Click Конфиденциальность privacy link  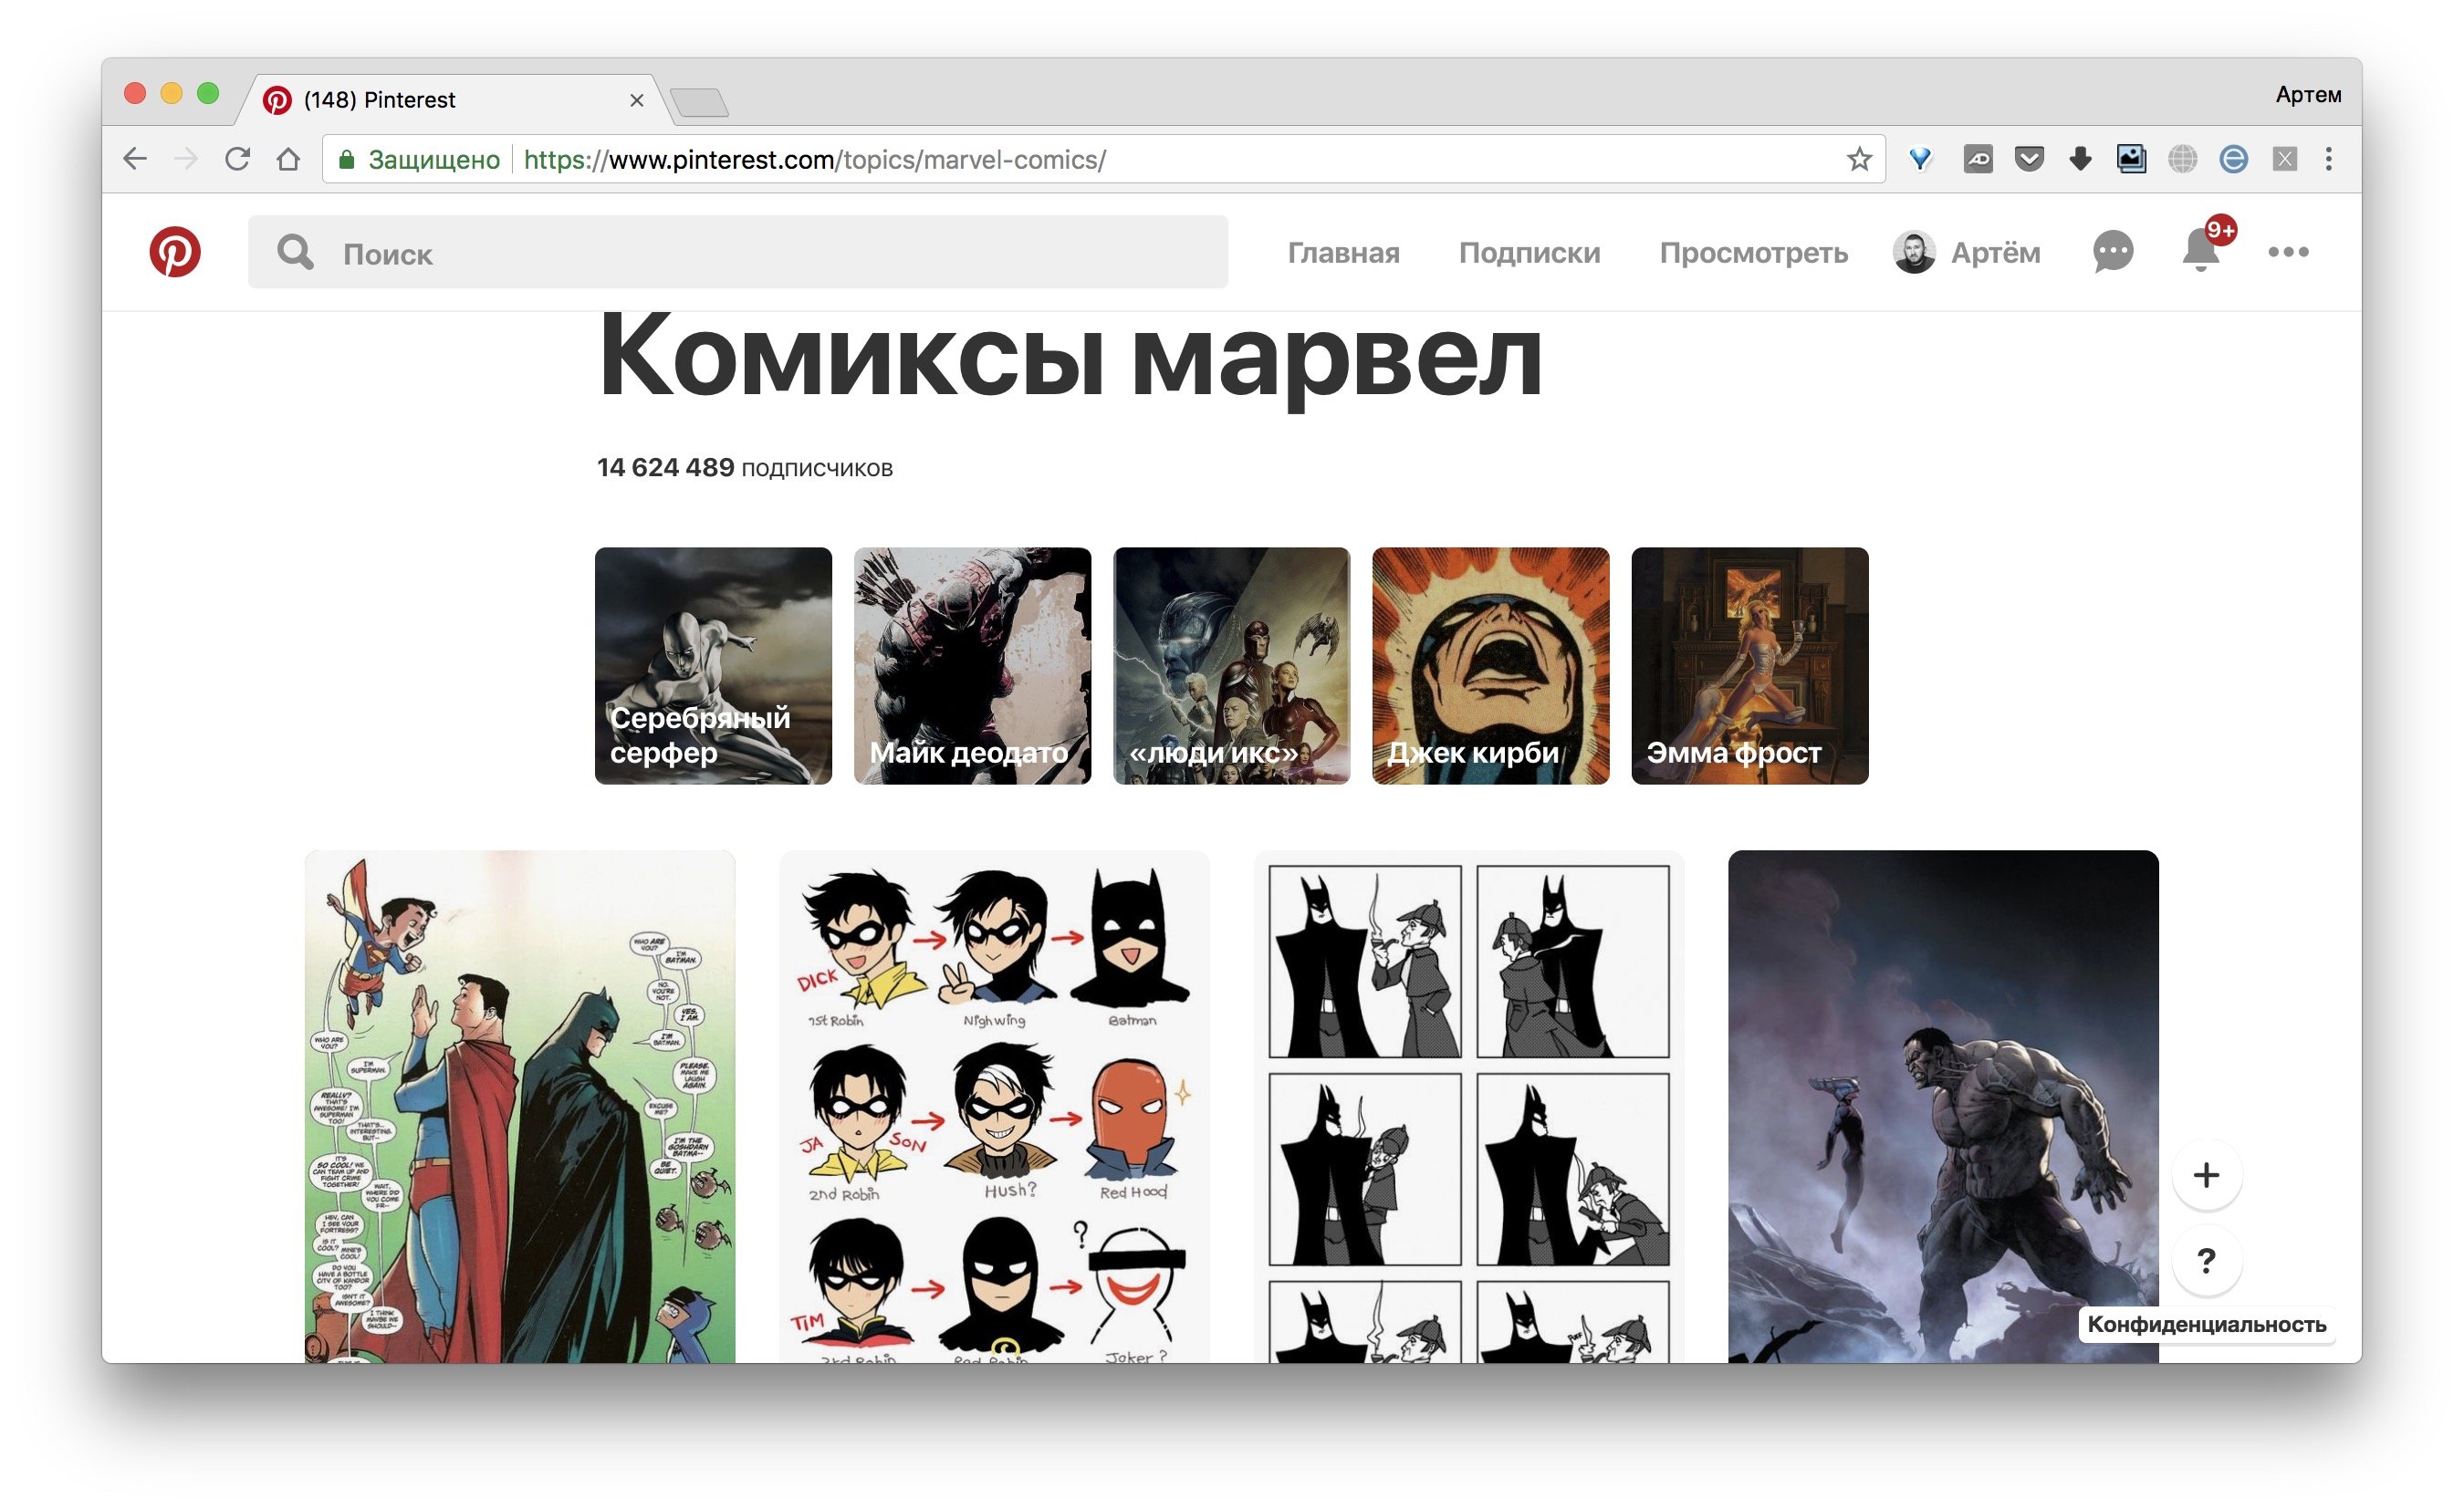[x=2206, y=1324]
